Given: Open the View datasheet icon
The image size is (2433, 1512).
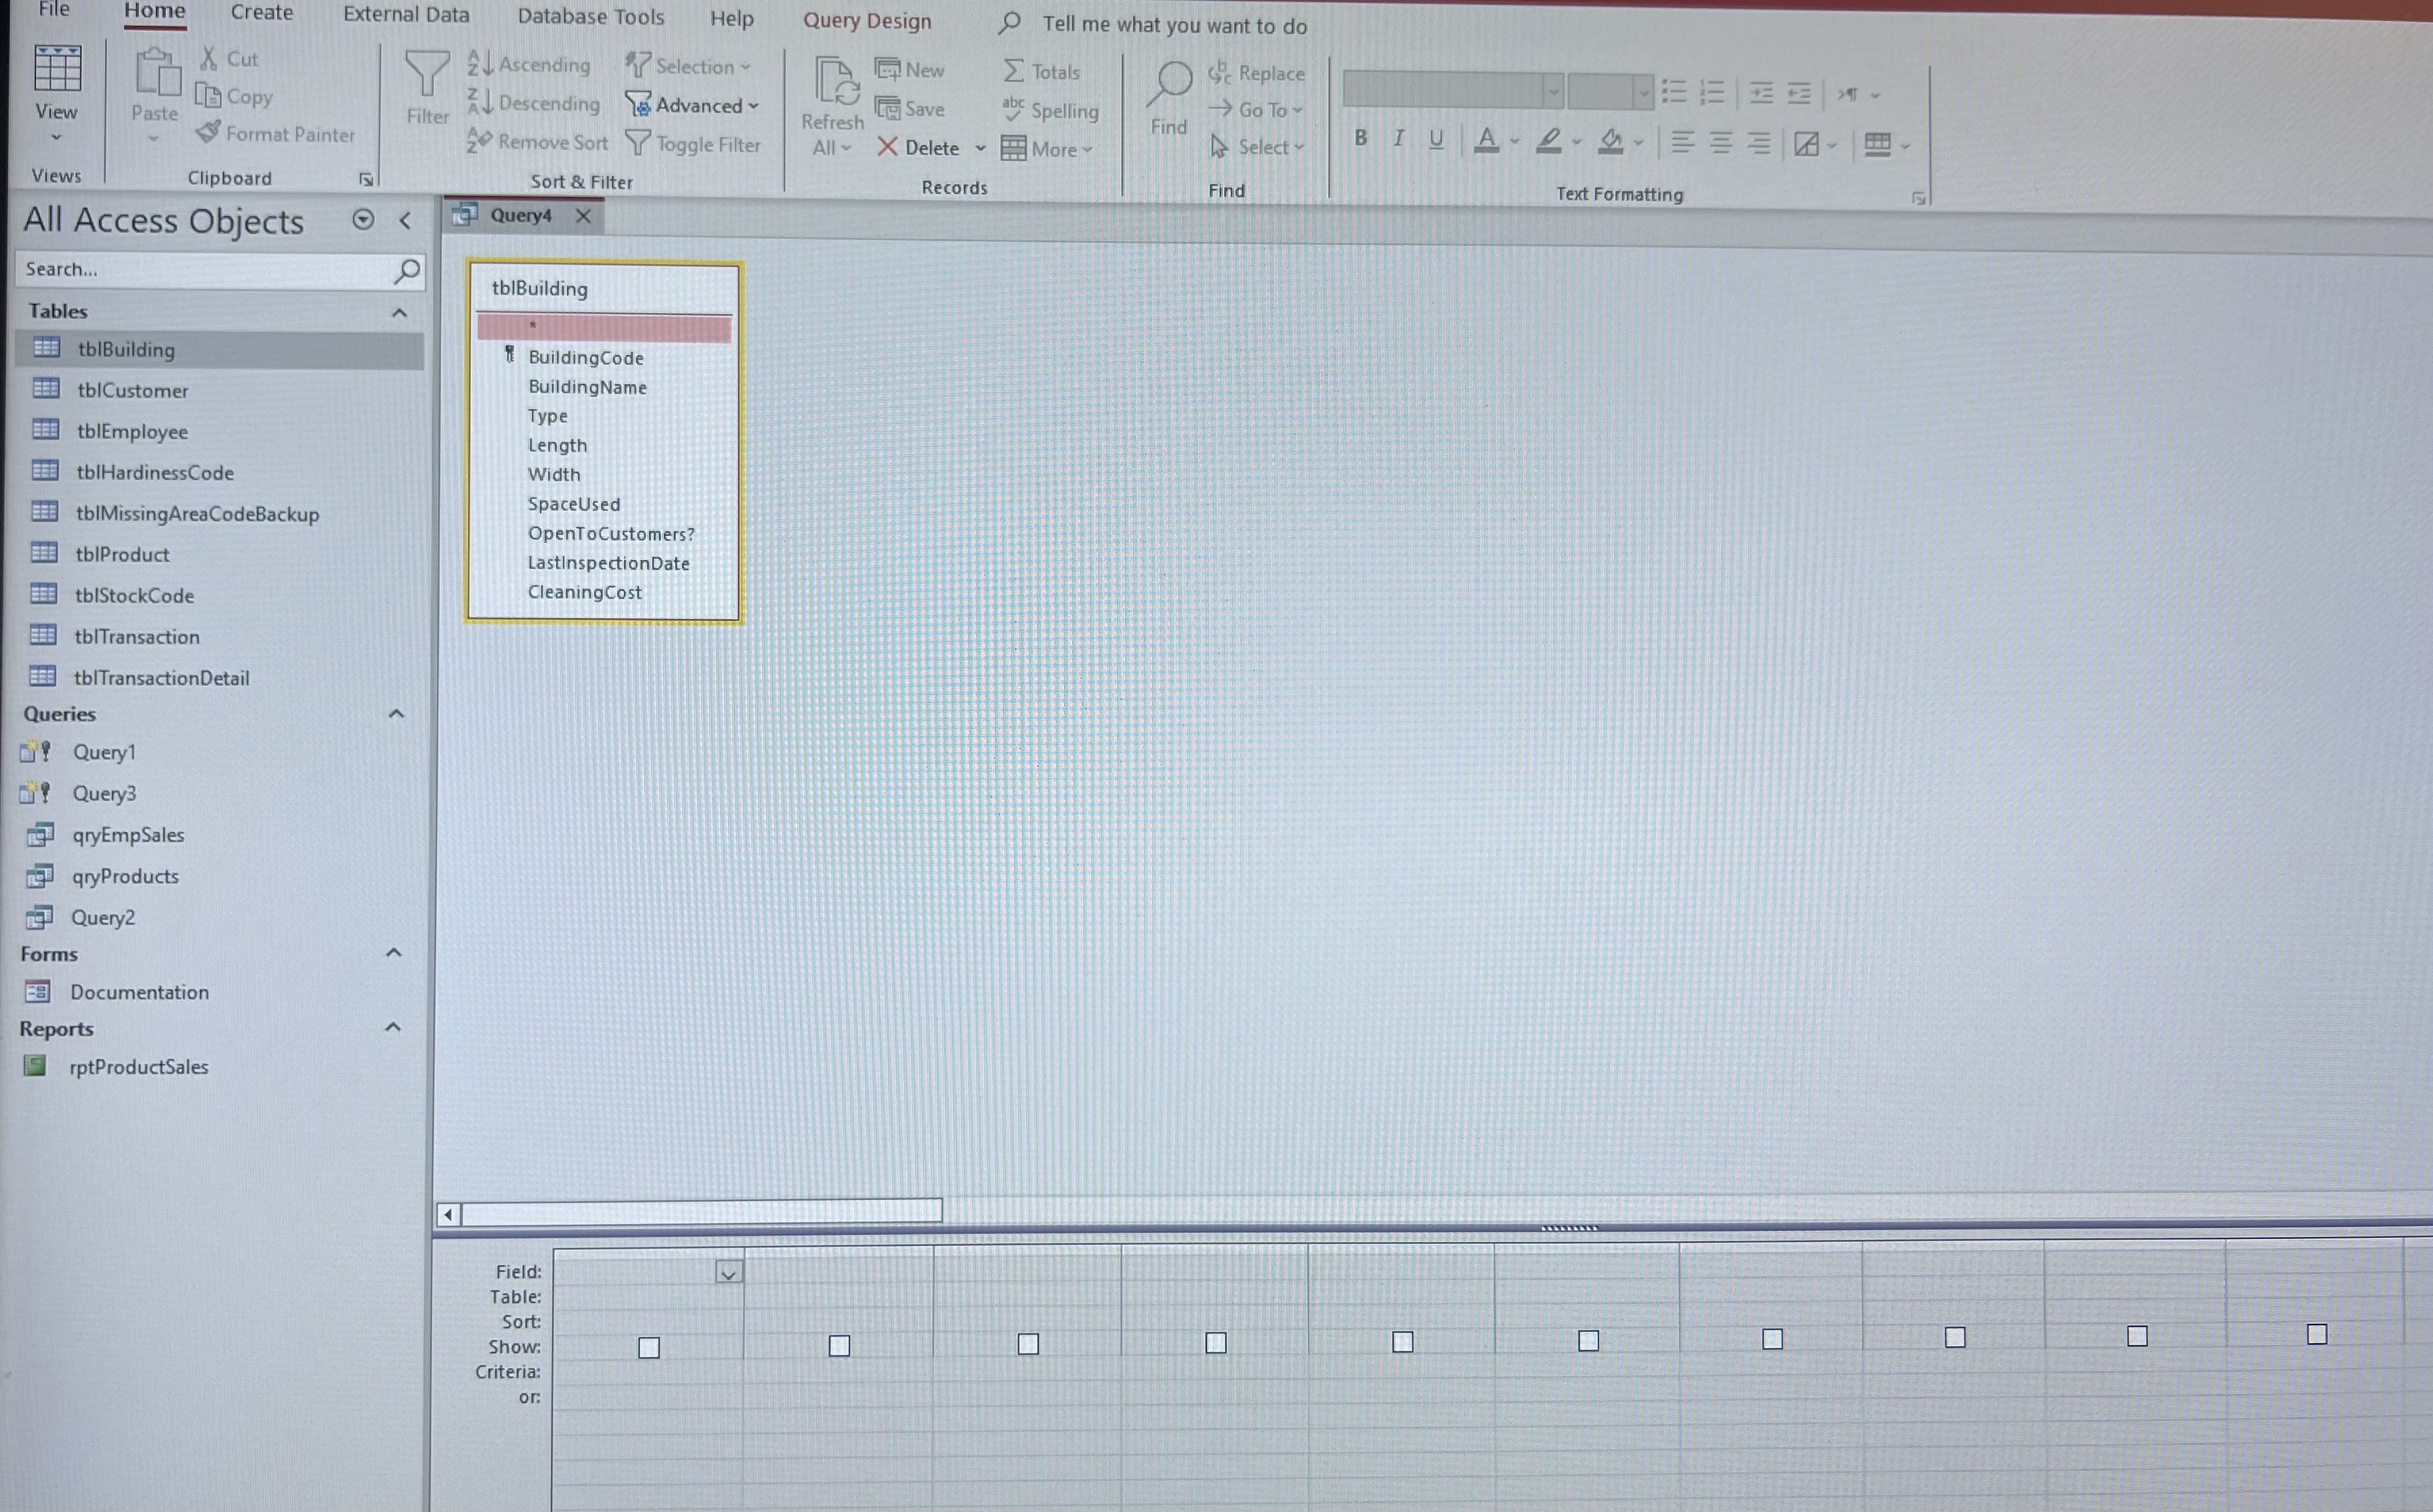Looking at the screenshot, I should tap(57, 70).
